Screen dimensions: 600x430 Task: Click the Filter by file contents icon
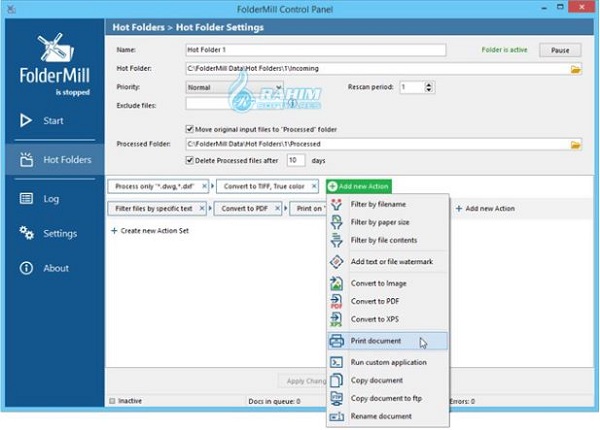pyautogui.click(x=336, y=240)
